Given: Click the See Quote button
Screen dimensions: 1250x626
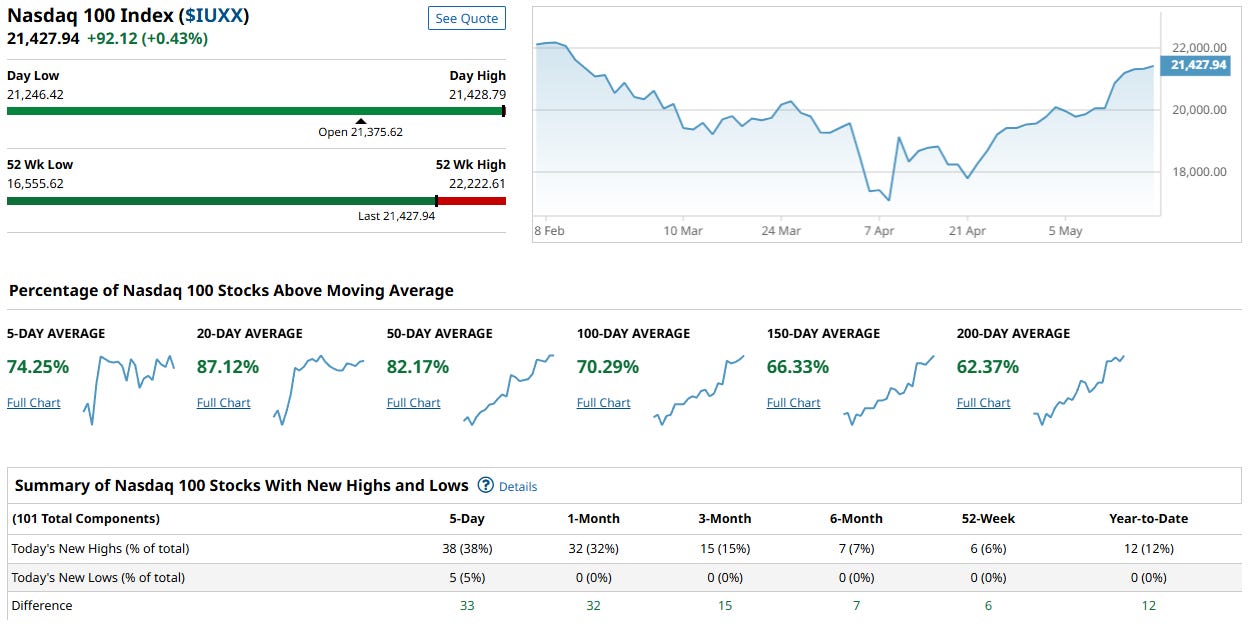Looking at the screenshot, I should pyautogui.click(x=467, y=19).
